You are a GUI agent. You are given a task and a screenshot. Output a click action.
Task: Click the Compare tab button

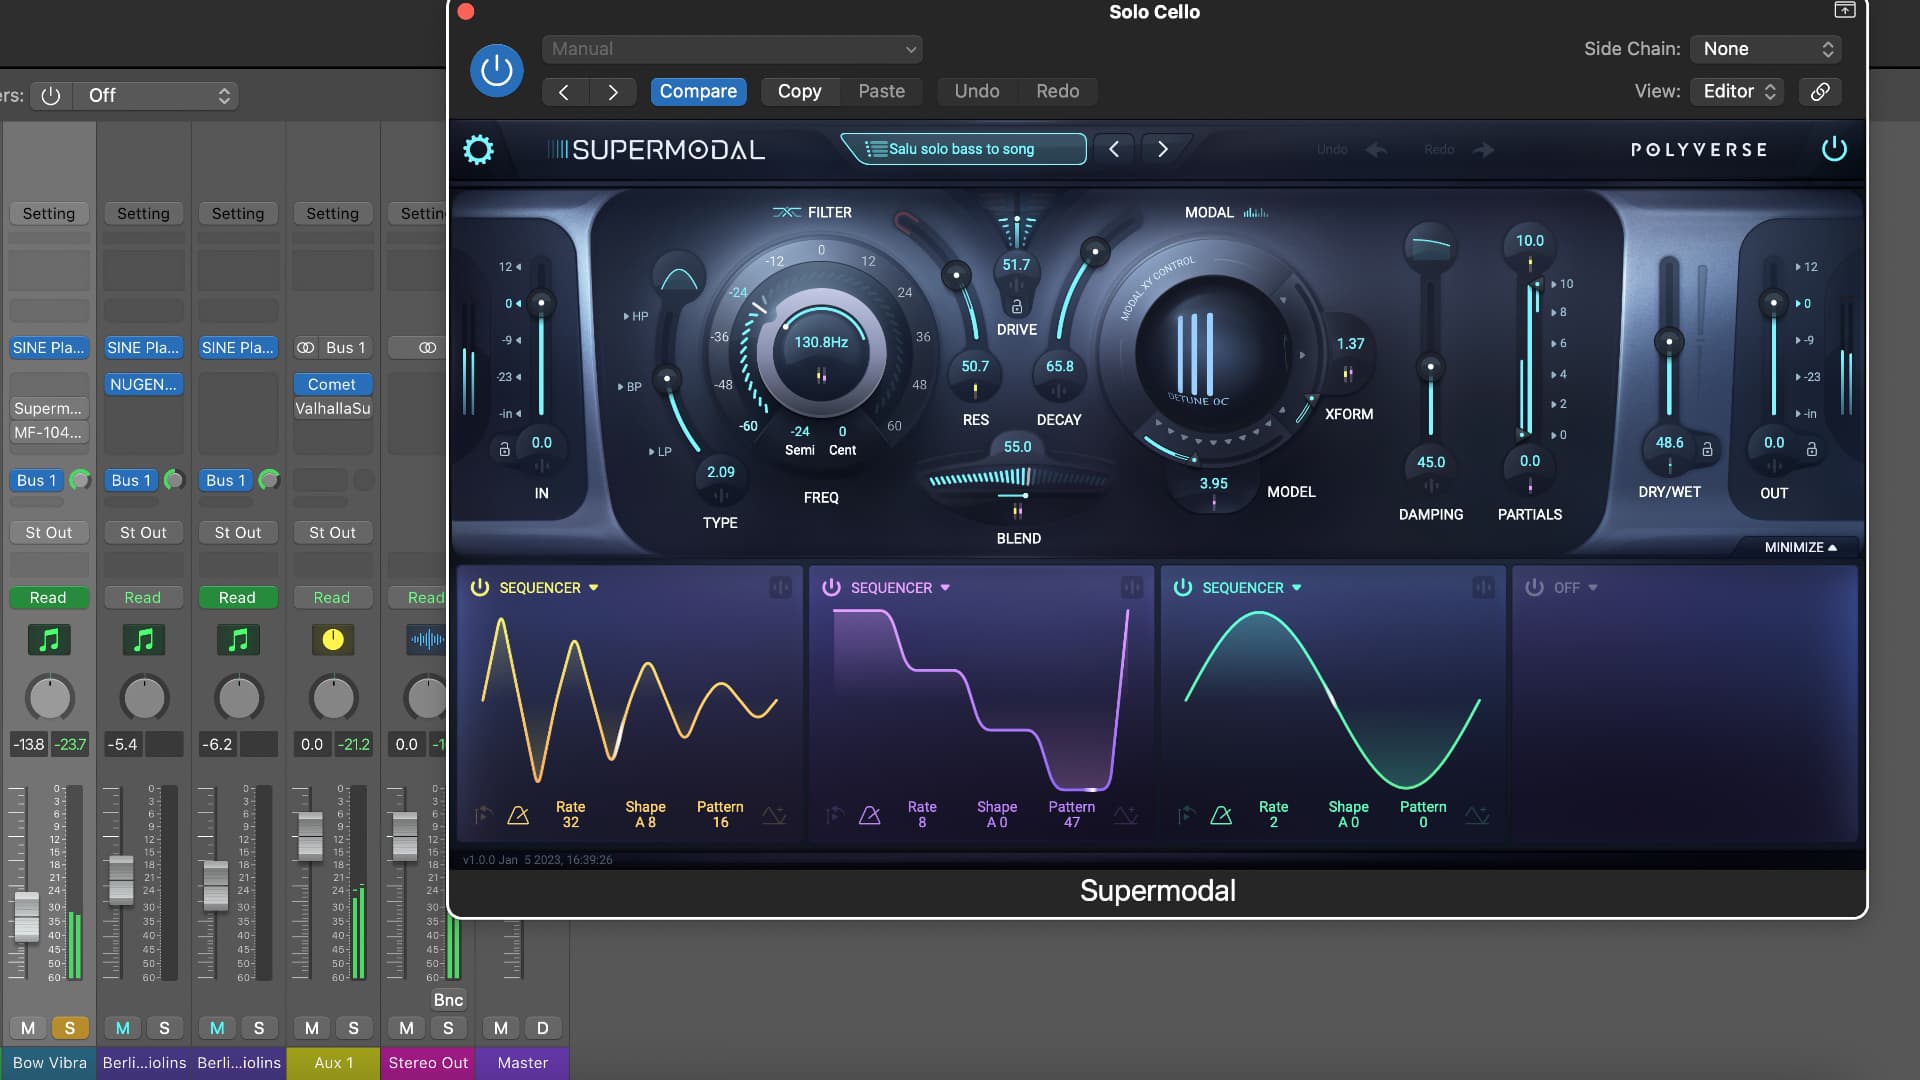(x=698, y=90)
